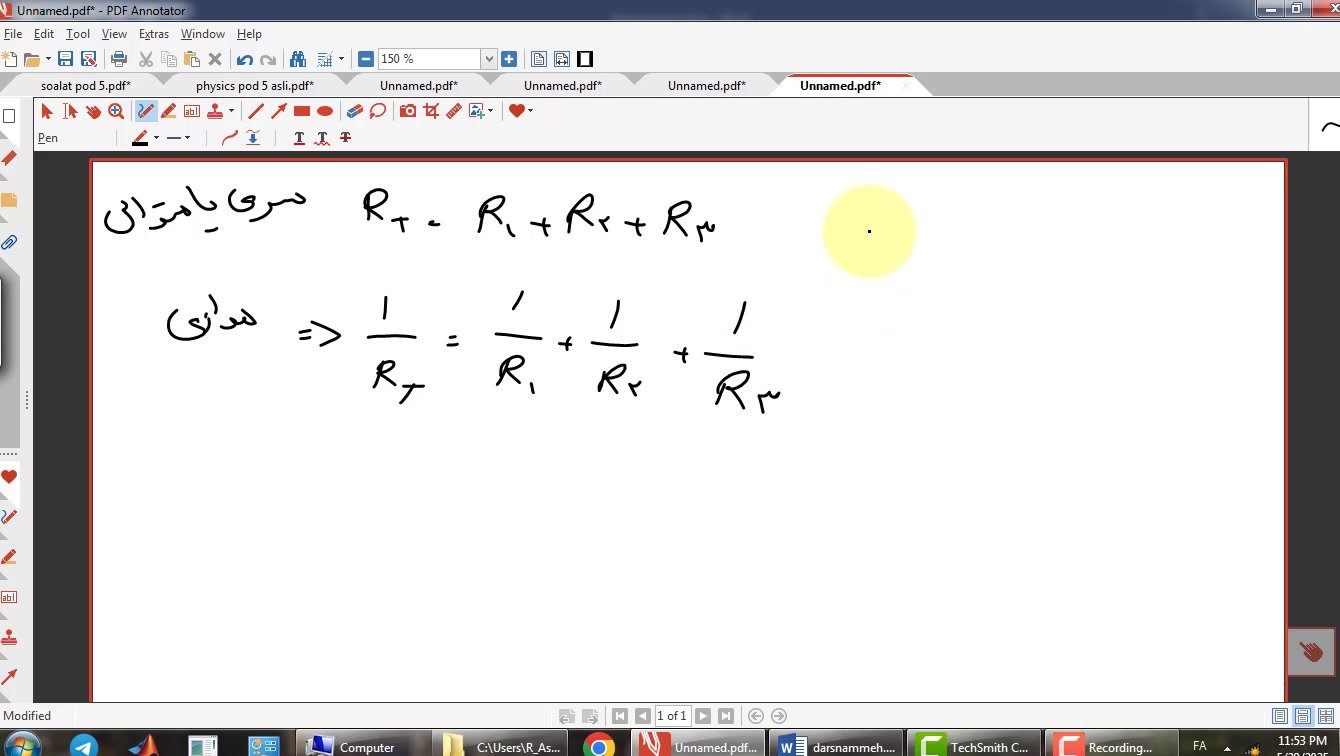1340x756 pixels.
Task: Switch to physics pod 5 asli.pdf tab
Action: point(254,86)
